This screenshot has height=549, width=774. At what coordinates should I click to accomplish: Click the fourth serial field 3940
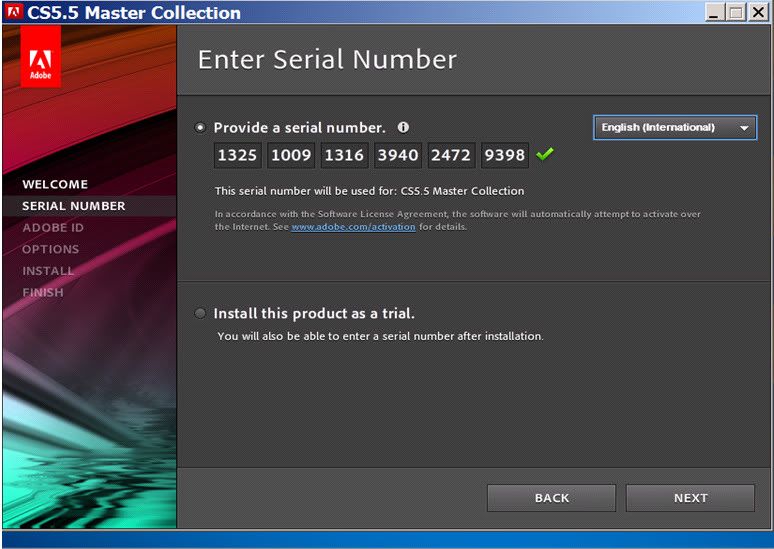tap(398, 155)
